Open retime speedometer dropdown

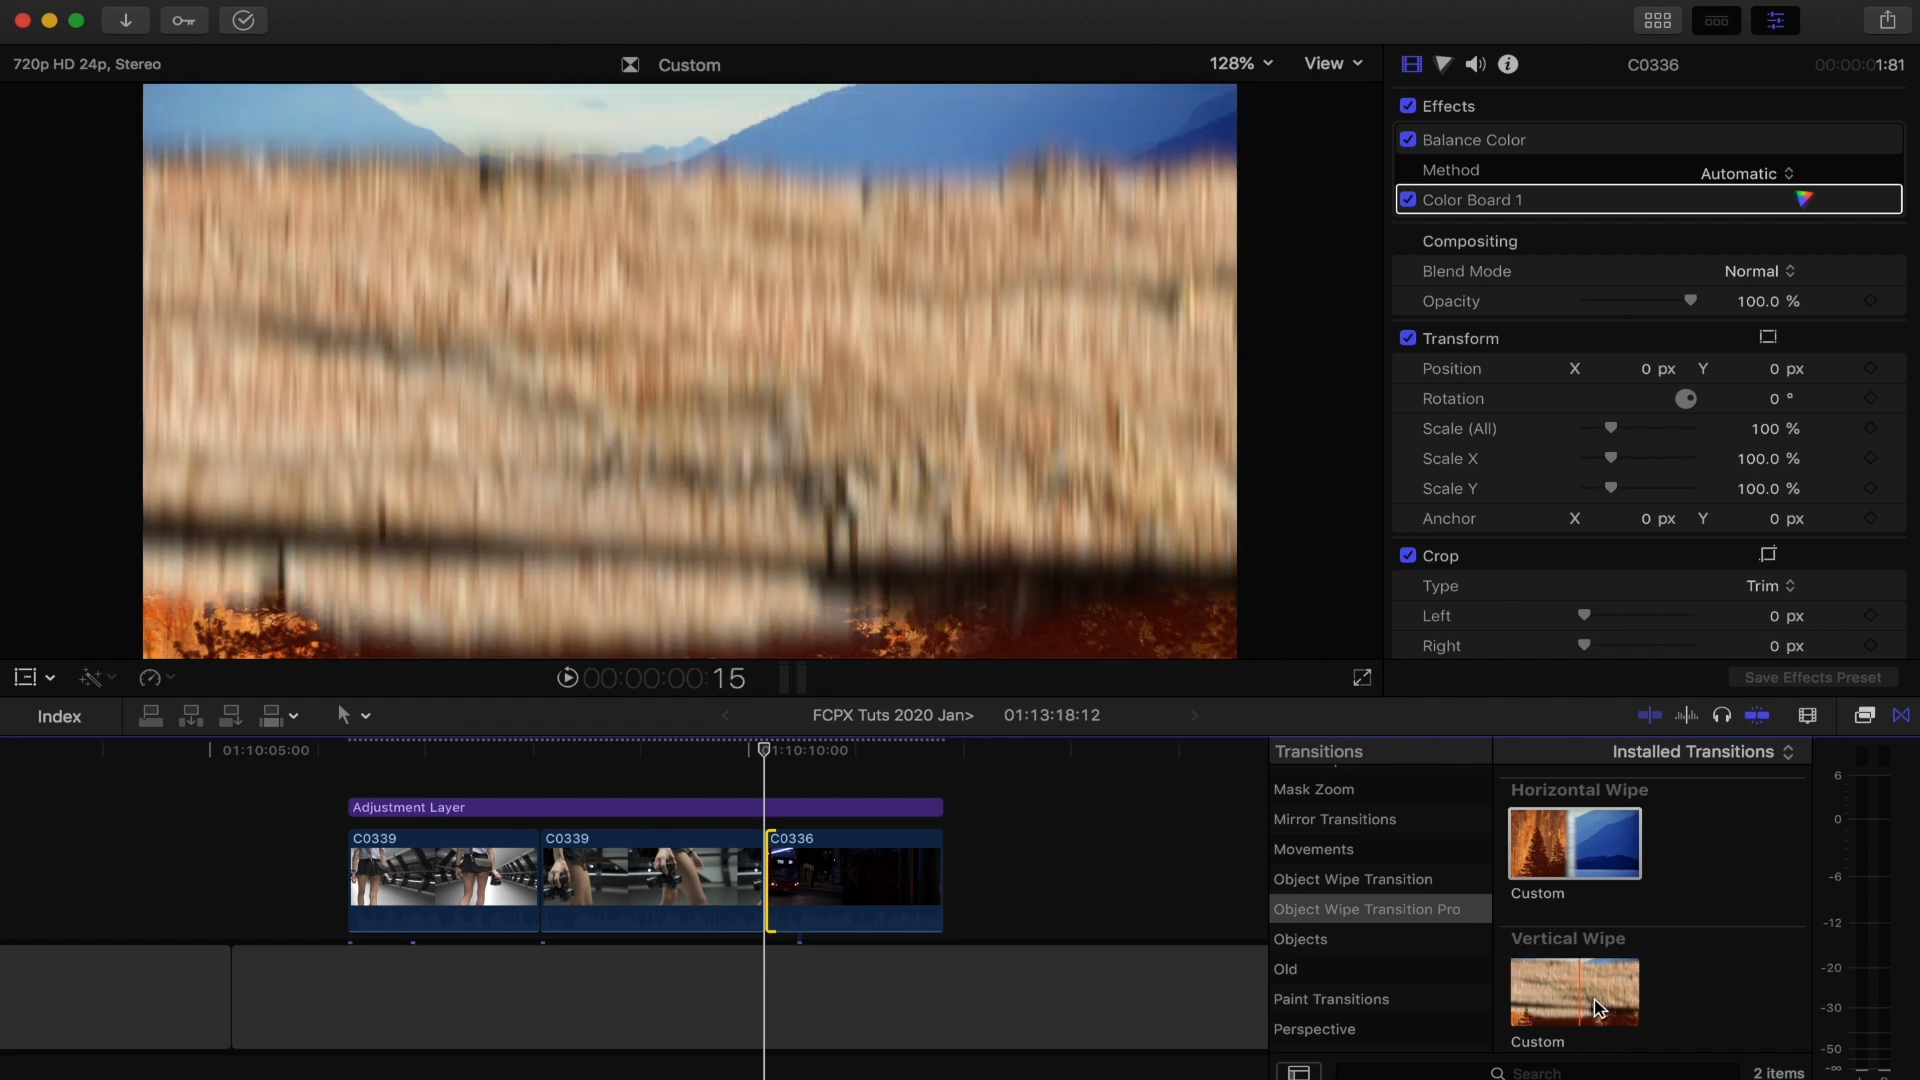[157, 678]
